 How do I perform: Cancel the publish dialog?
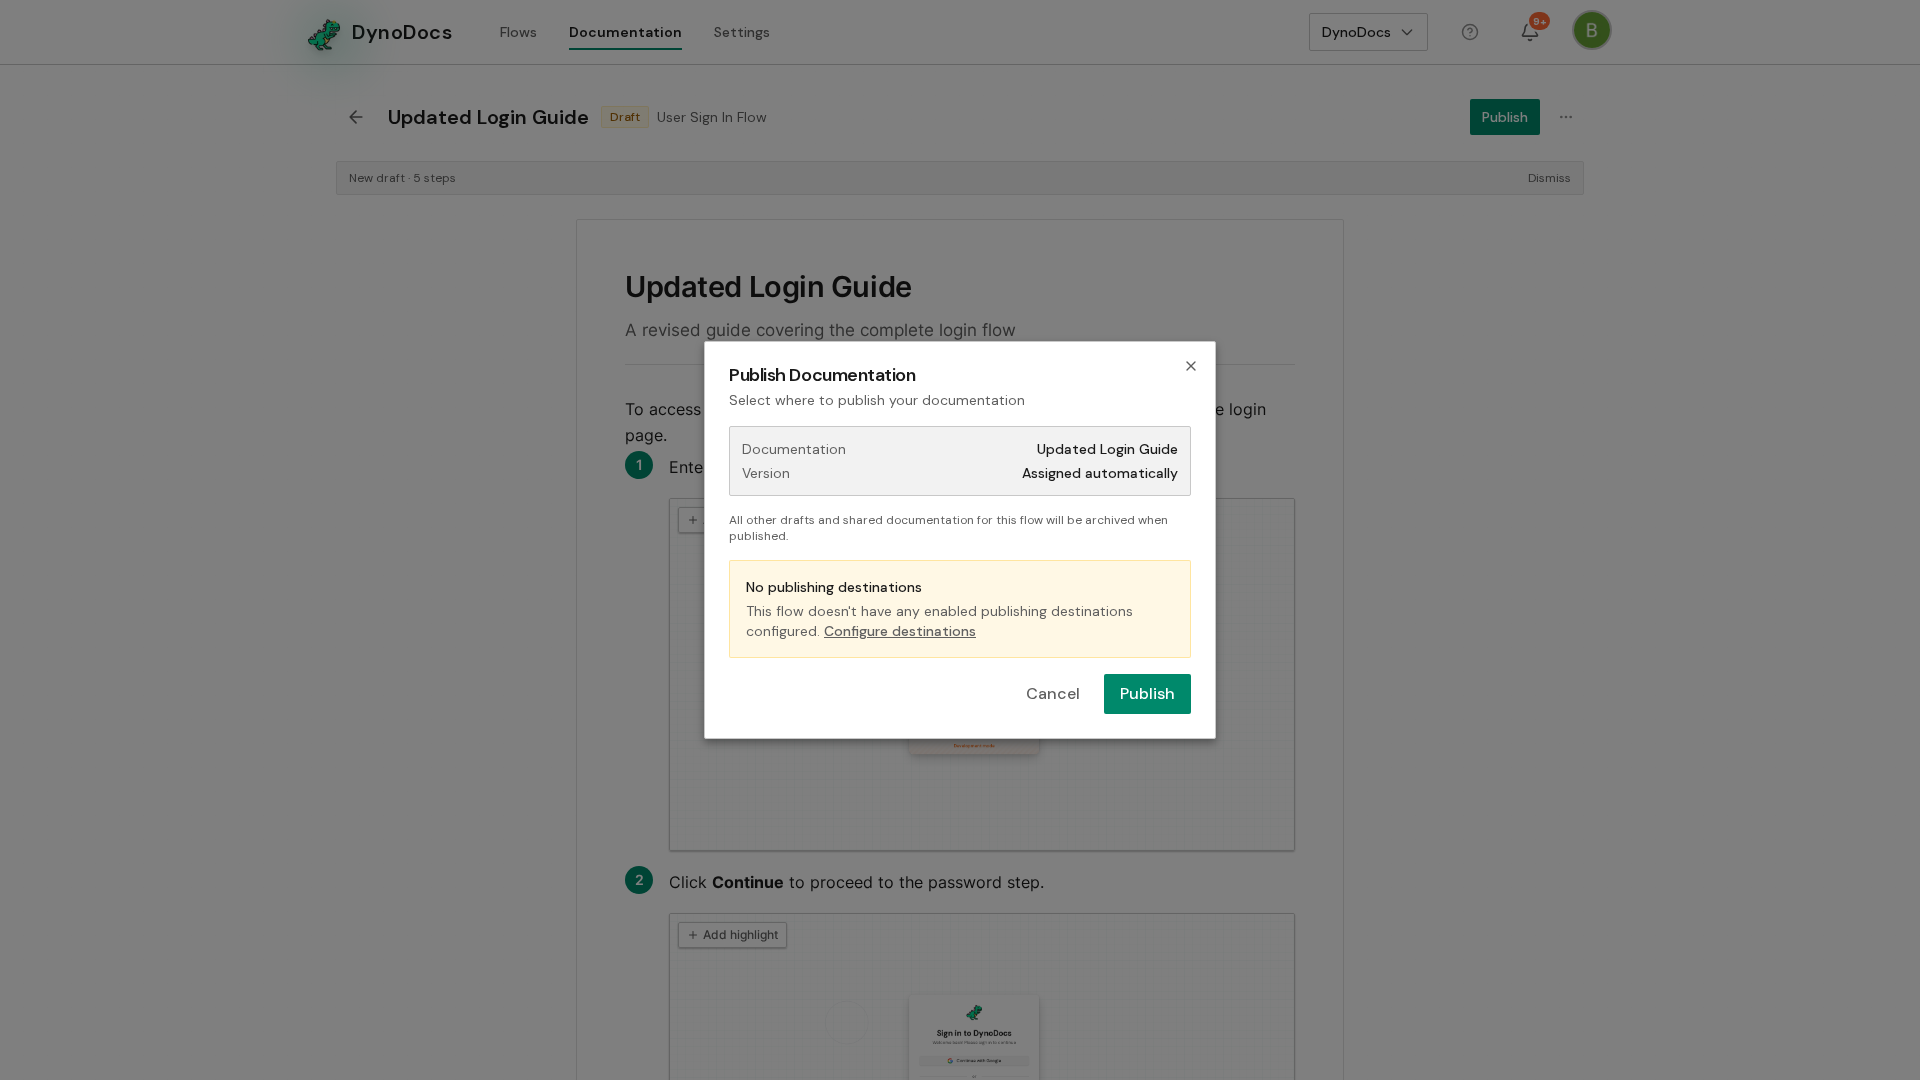point(1053,694)
